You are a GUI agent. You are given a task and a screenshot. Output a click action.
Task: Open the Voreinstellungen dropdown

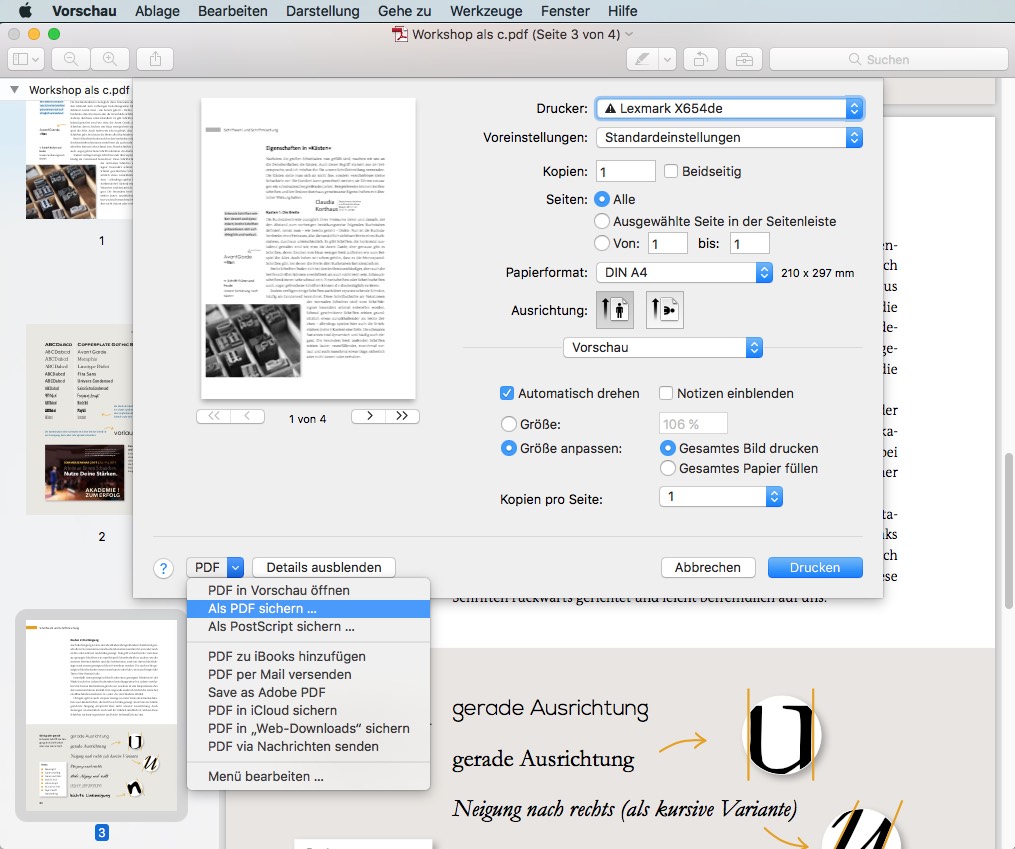point(730,137)
